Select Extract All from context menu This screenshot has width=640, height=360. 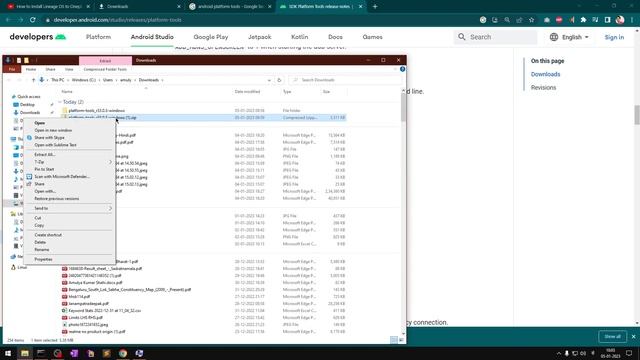[x=44, y=155]
